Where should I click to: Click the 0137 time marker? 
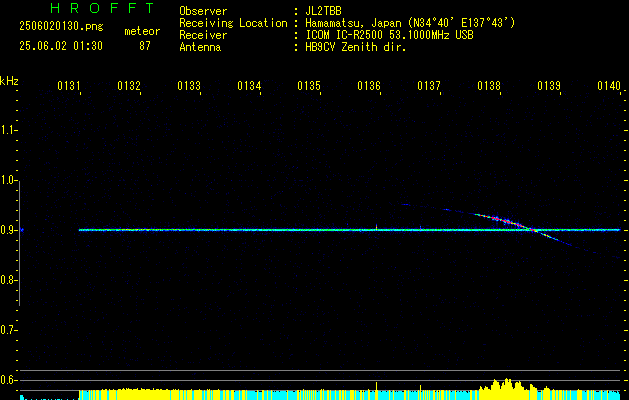(x=428, y=86)
